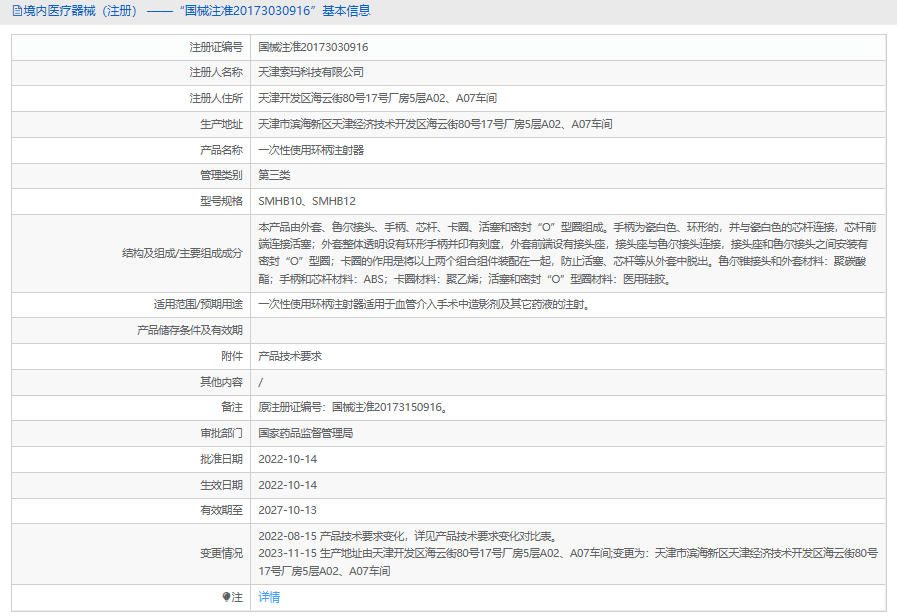
Task: Click the 适用范围/预期用途 description text
Action: click(423, 304)
